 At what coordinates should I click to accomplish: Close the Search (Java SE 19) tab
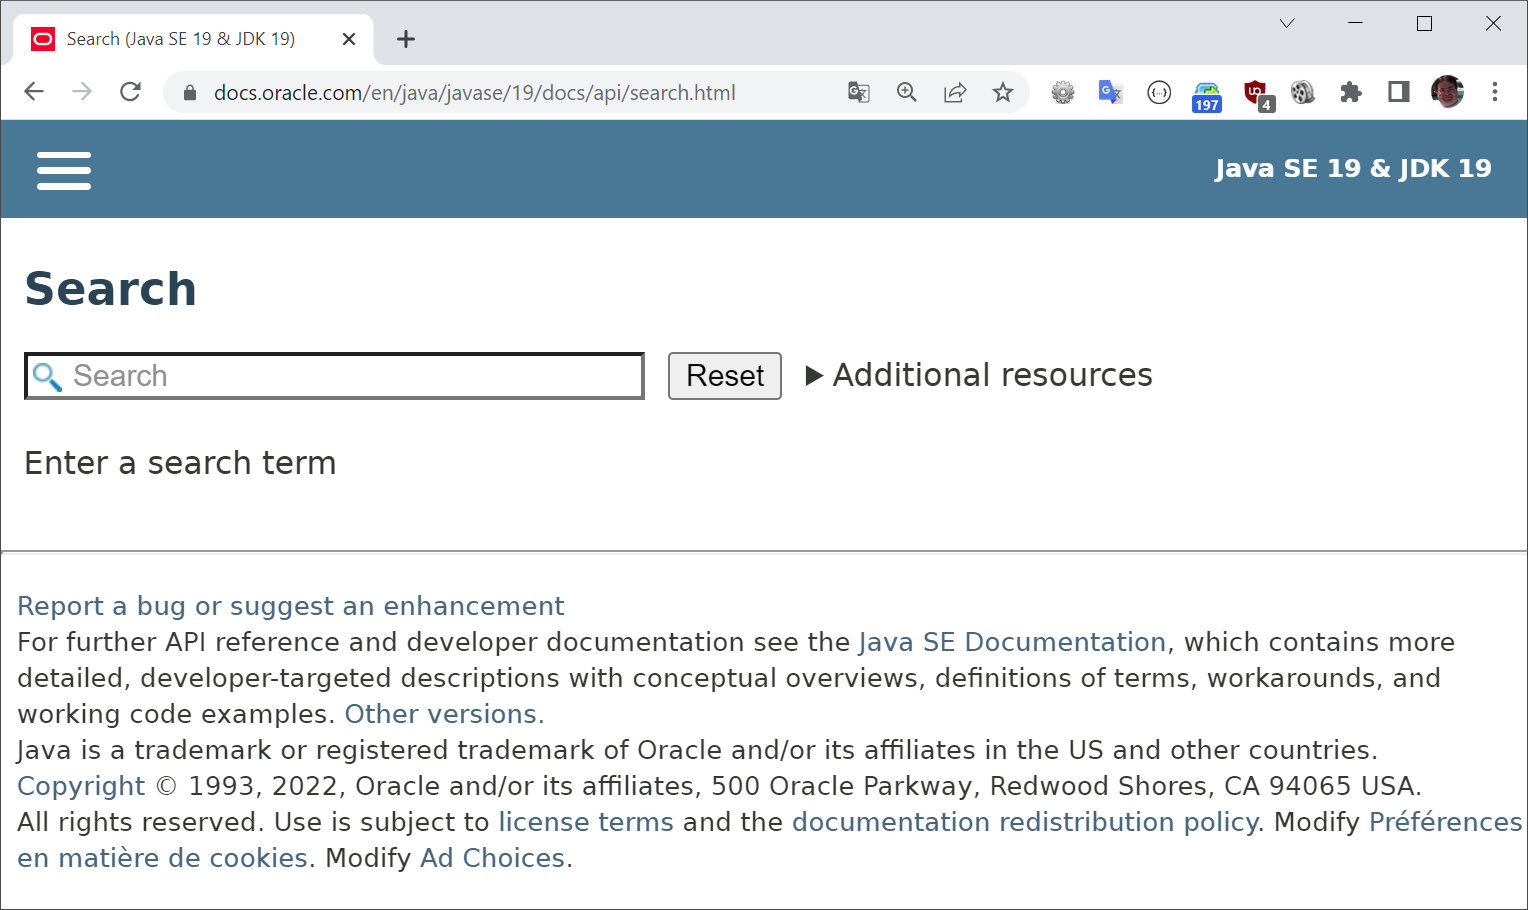point(349,39)
